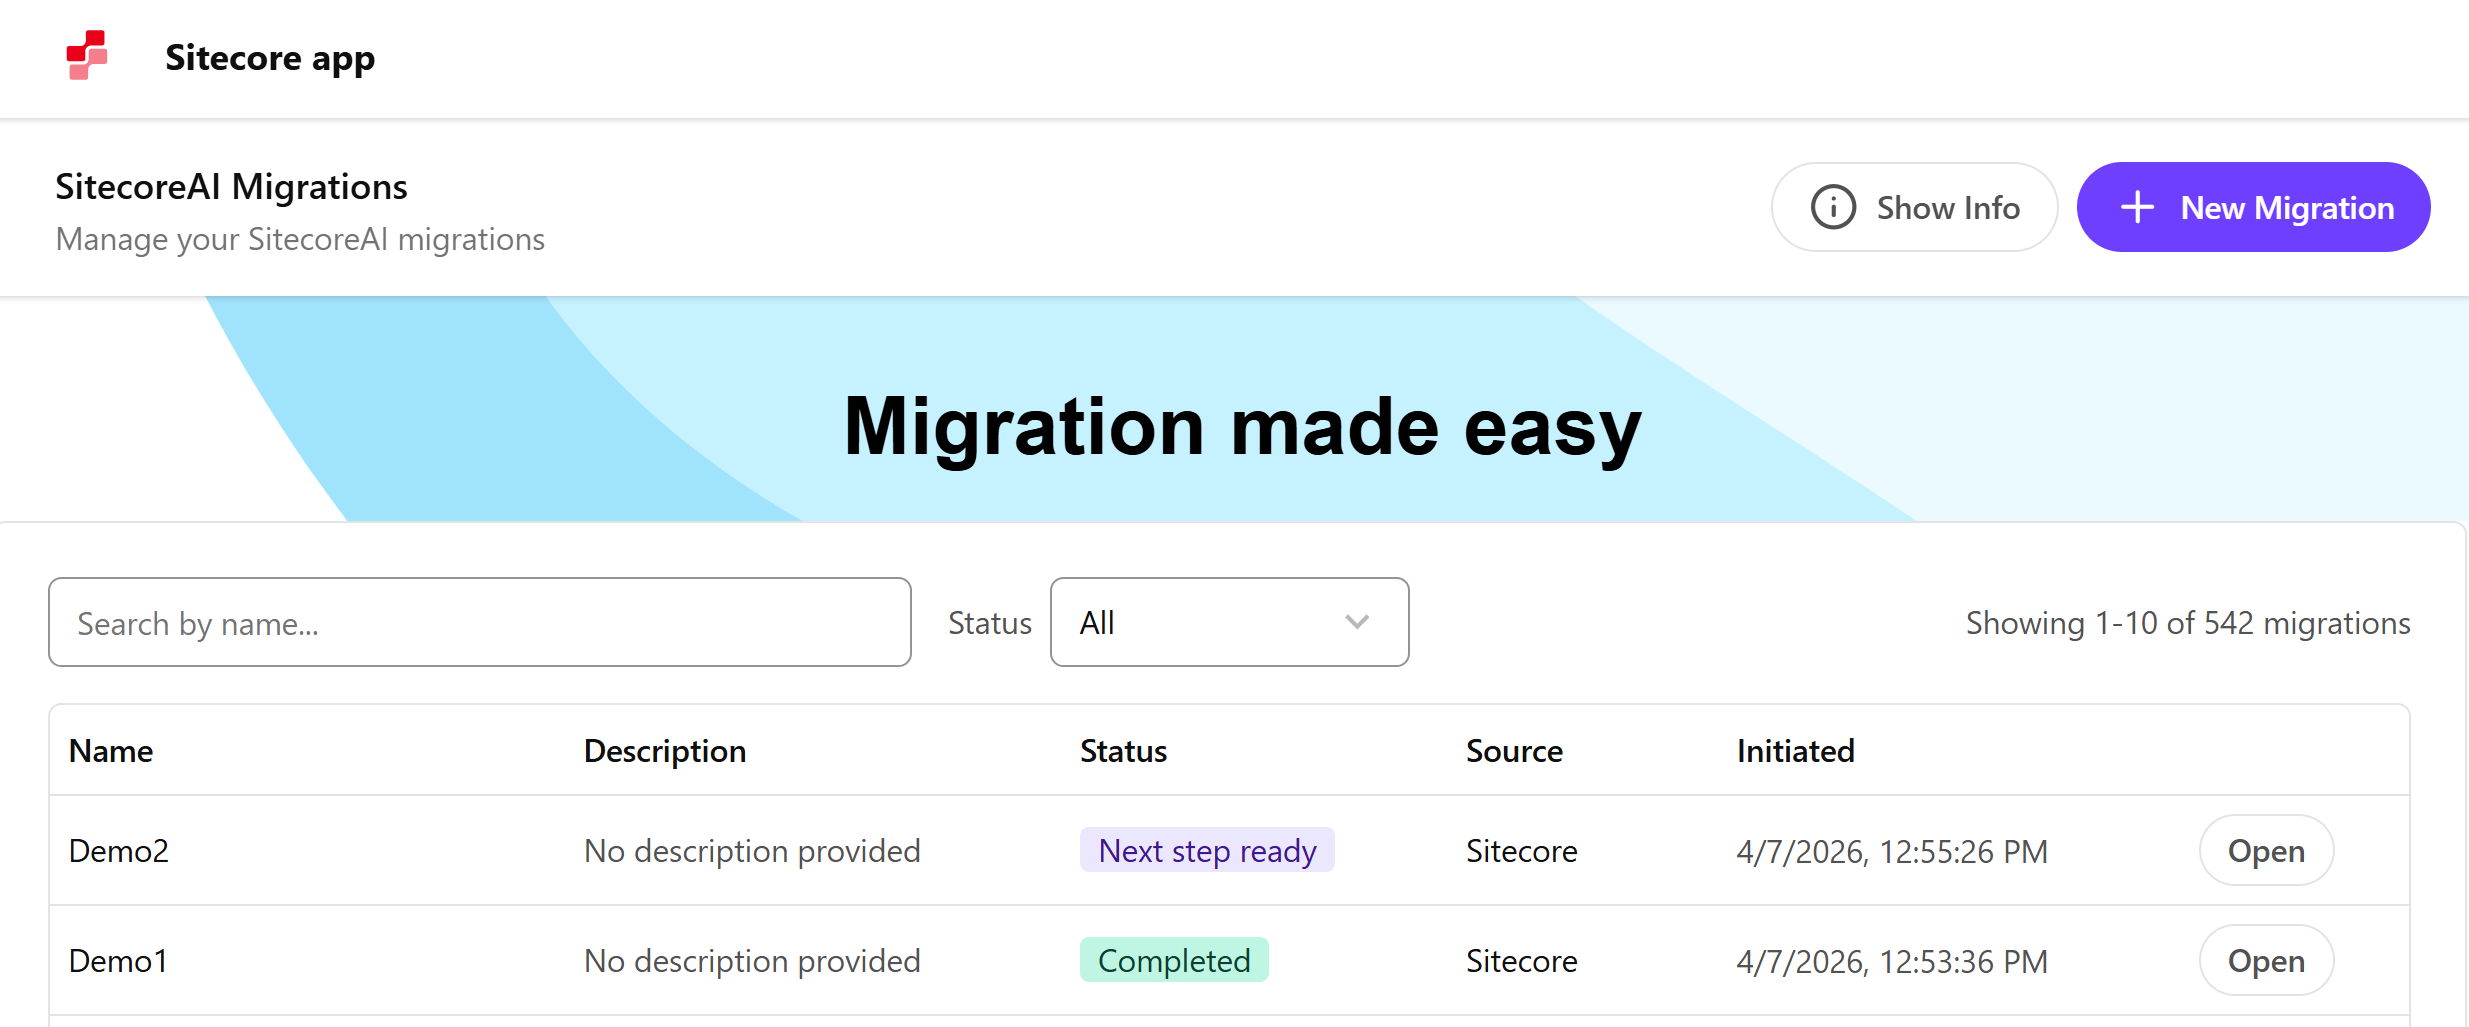The image size is (2469, 1027).
Task: Click the Sitecore app title
Action: [x=270, y=58]
